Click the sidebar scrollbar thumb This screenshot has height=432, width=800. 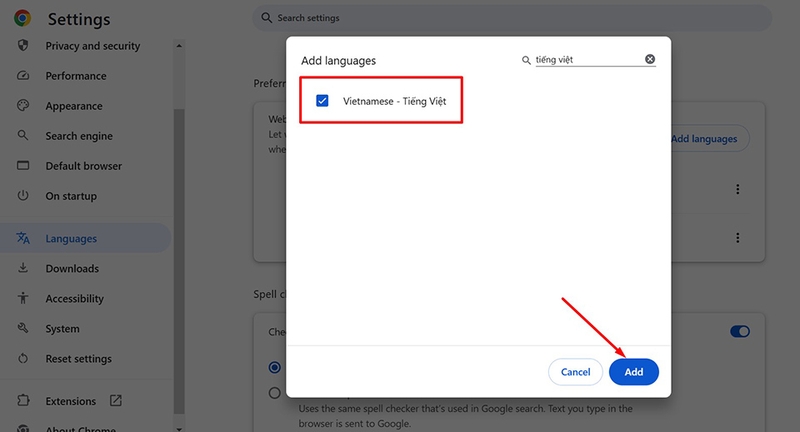(x=179, y=260)
